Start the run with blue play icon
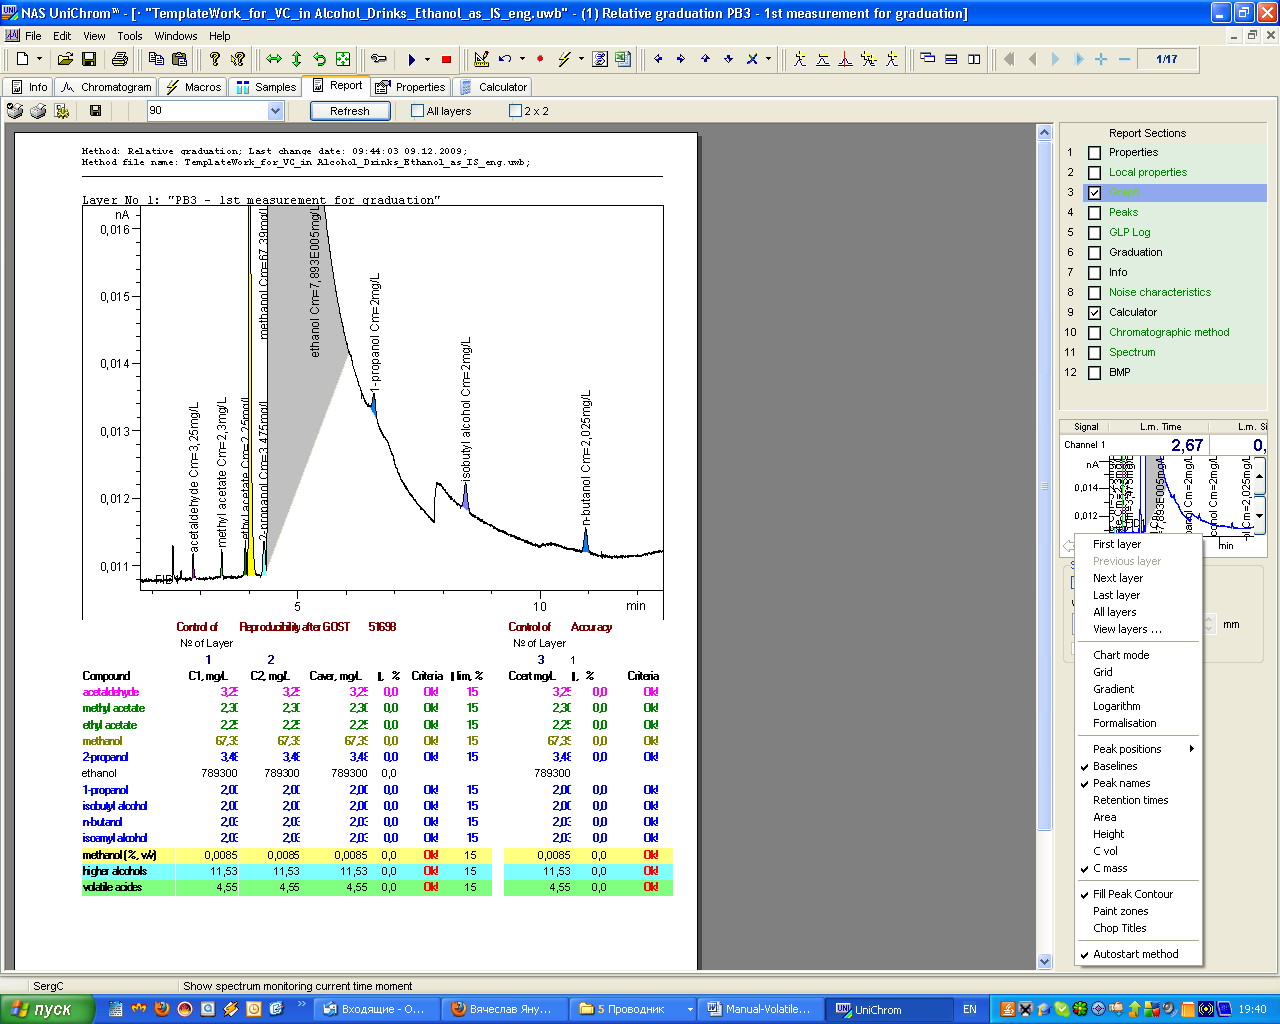Screen dimensions: 1280x1024 point(411,60)
